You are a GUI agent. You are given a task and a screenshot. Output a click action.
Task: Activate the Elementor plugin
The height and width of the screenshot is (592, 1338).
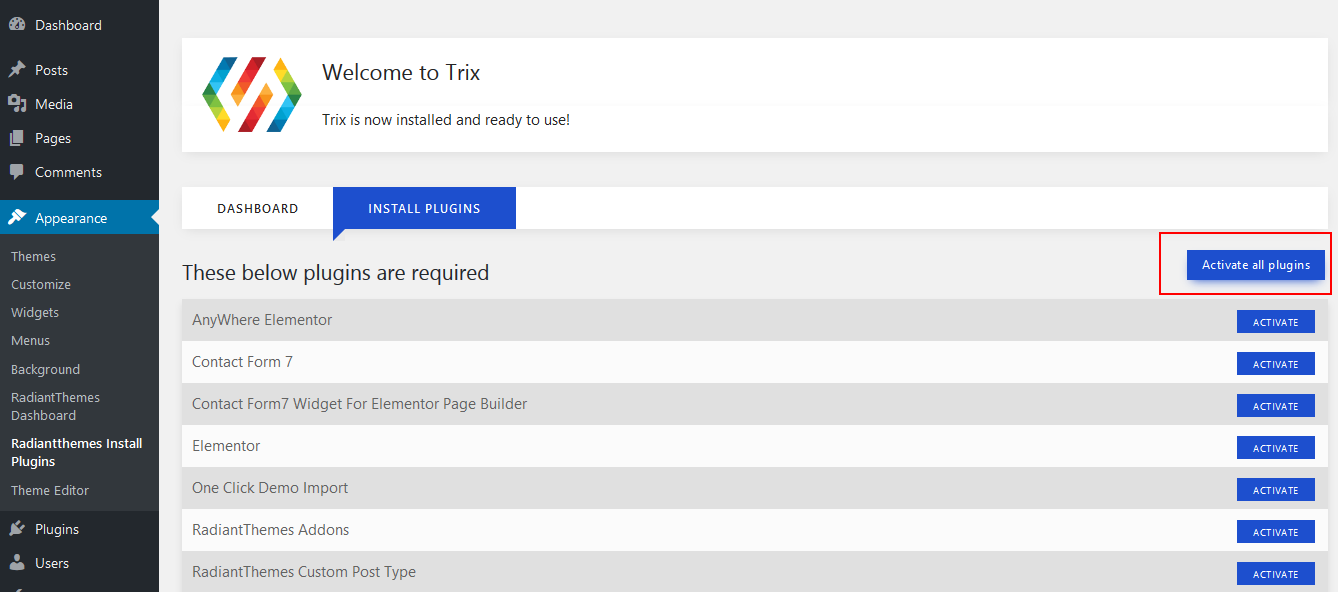tap(1275, 448)
